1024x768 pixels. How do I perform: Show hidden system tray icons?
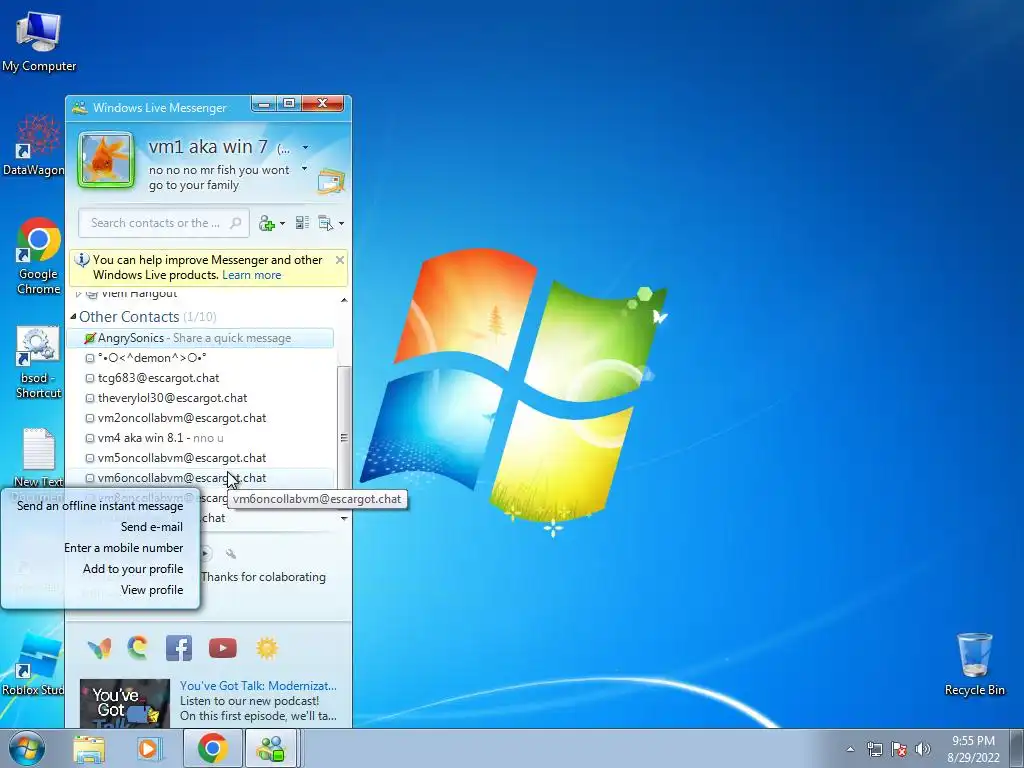[x=850, y=749]
